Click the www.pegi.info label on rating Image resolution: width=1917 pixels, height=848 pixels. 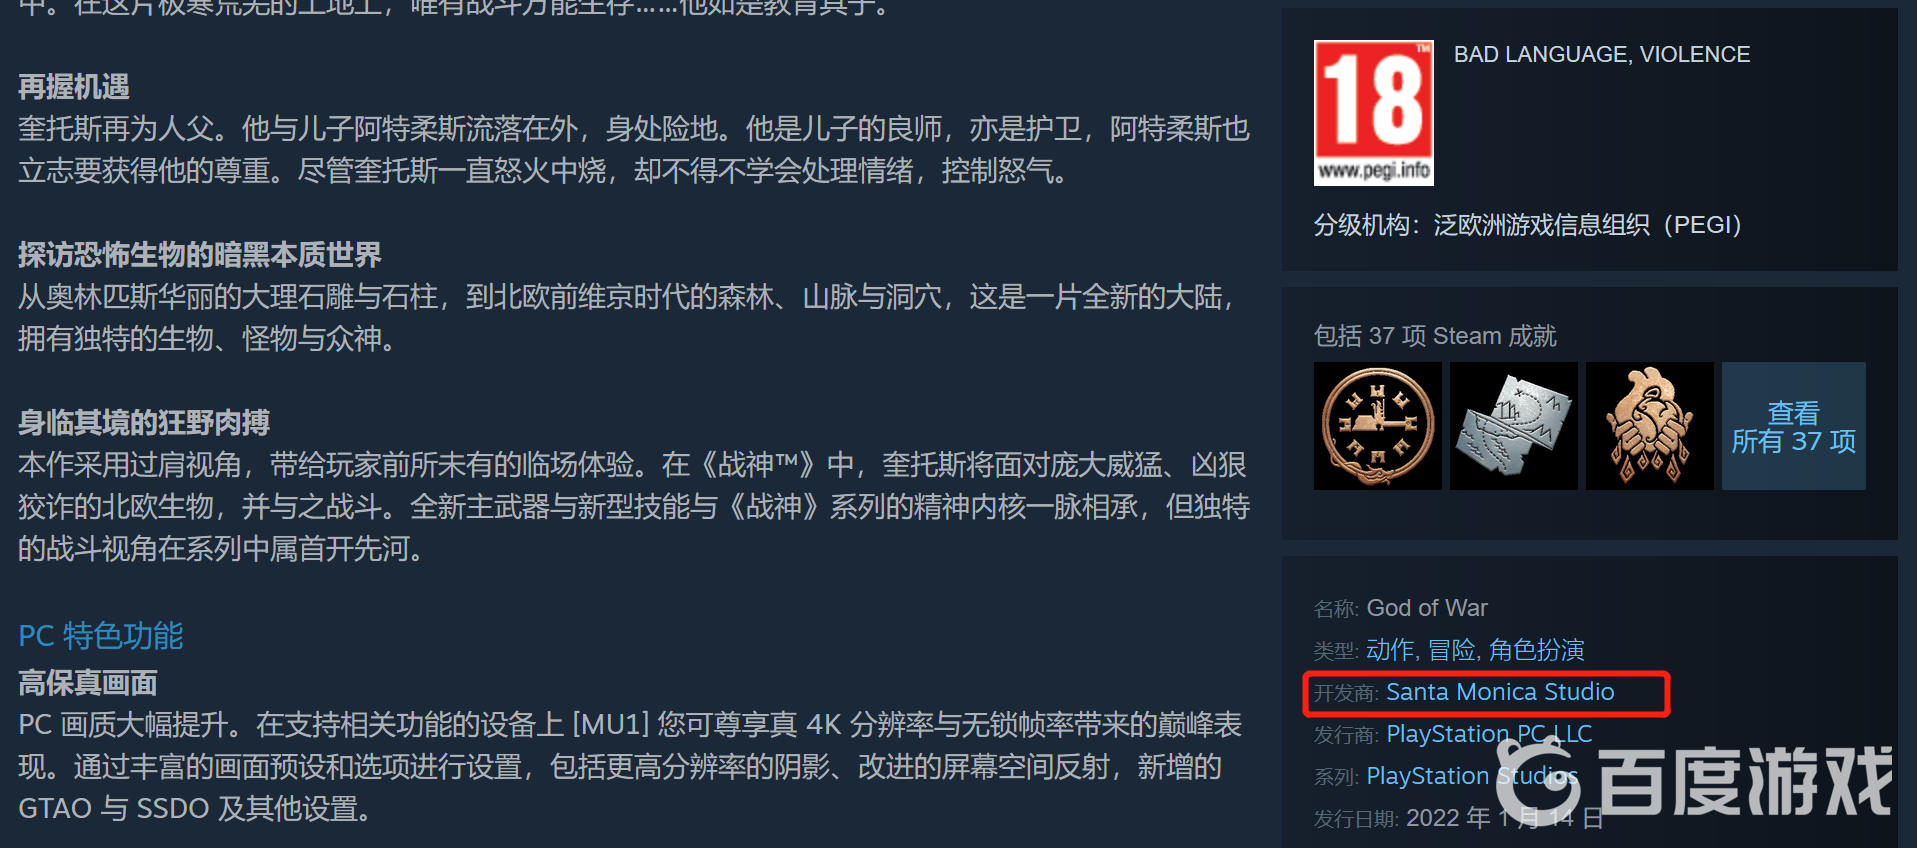pyautogui.click(x=1374, y=170)
